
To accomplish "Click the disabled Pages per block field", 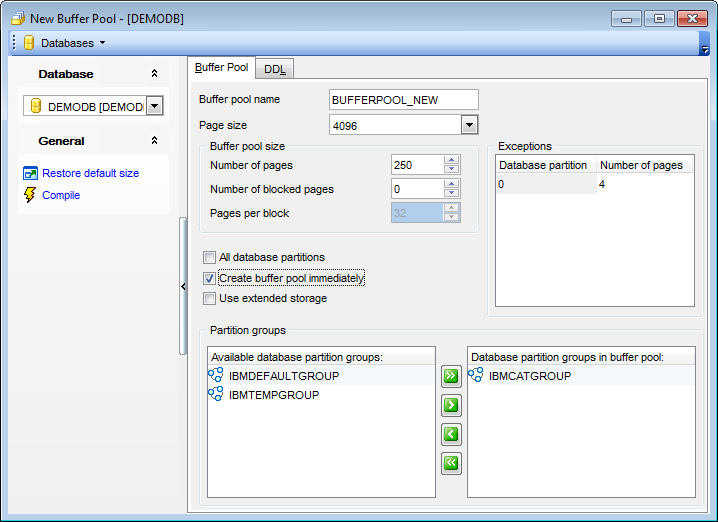I will coord(418,213).
